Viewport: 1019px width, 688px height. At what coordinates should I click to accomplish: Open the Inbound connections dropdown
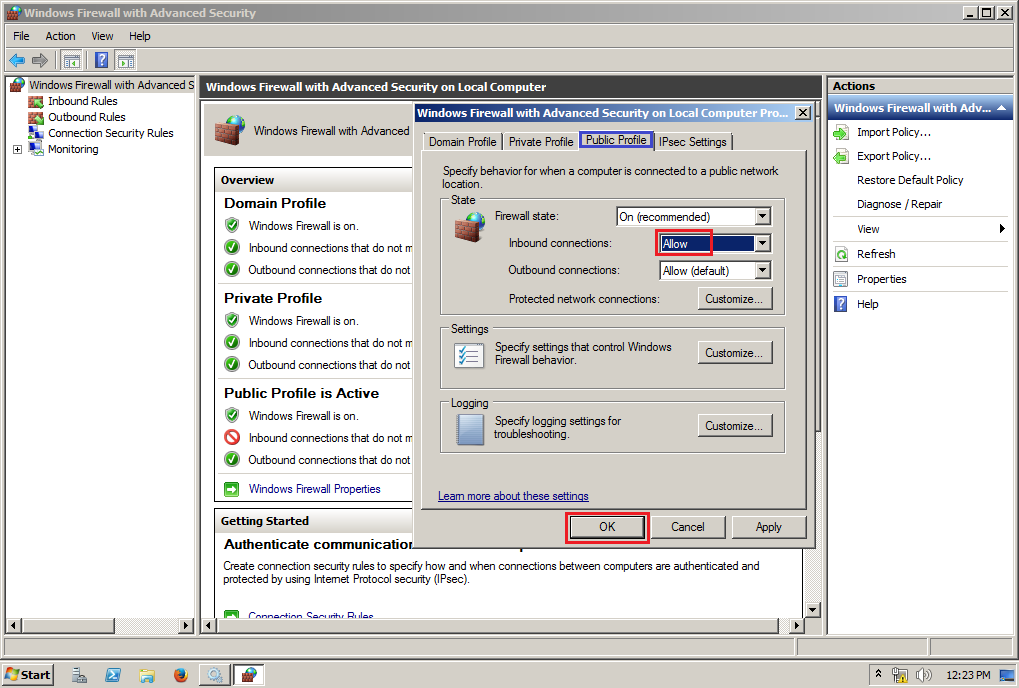[x=761, y=242]
